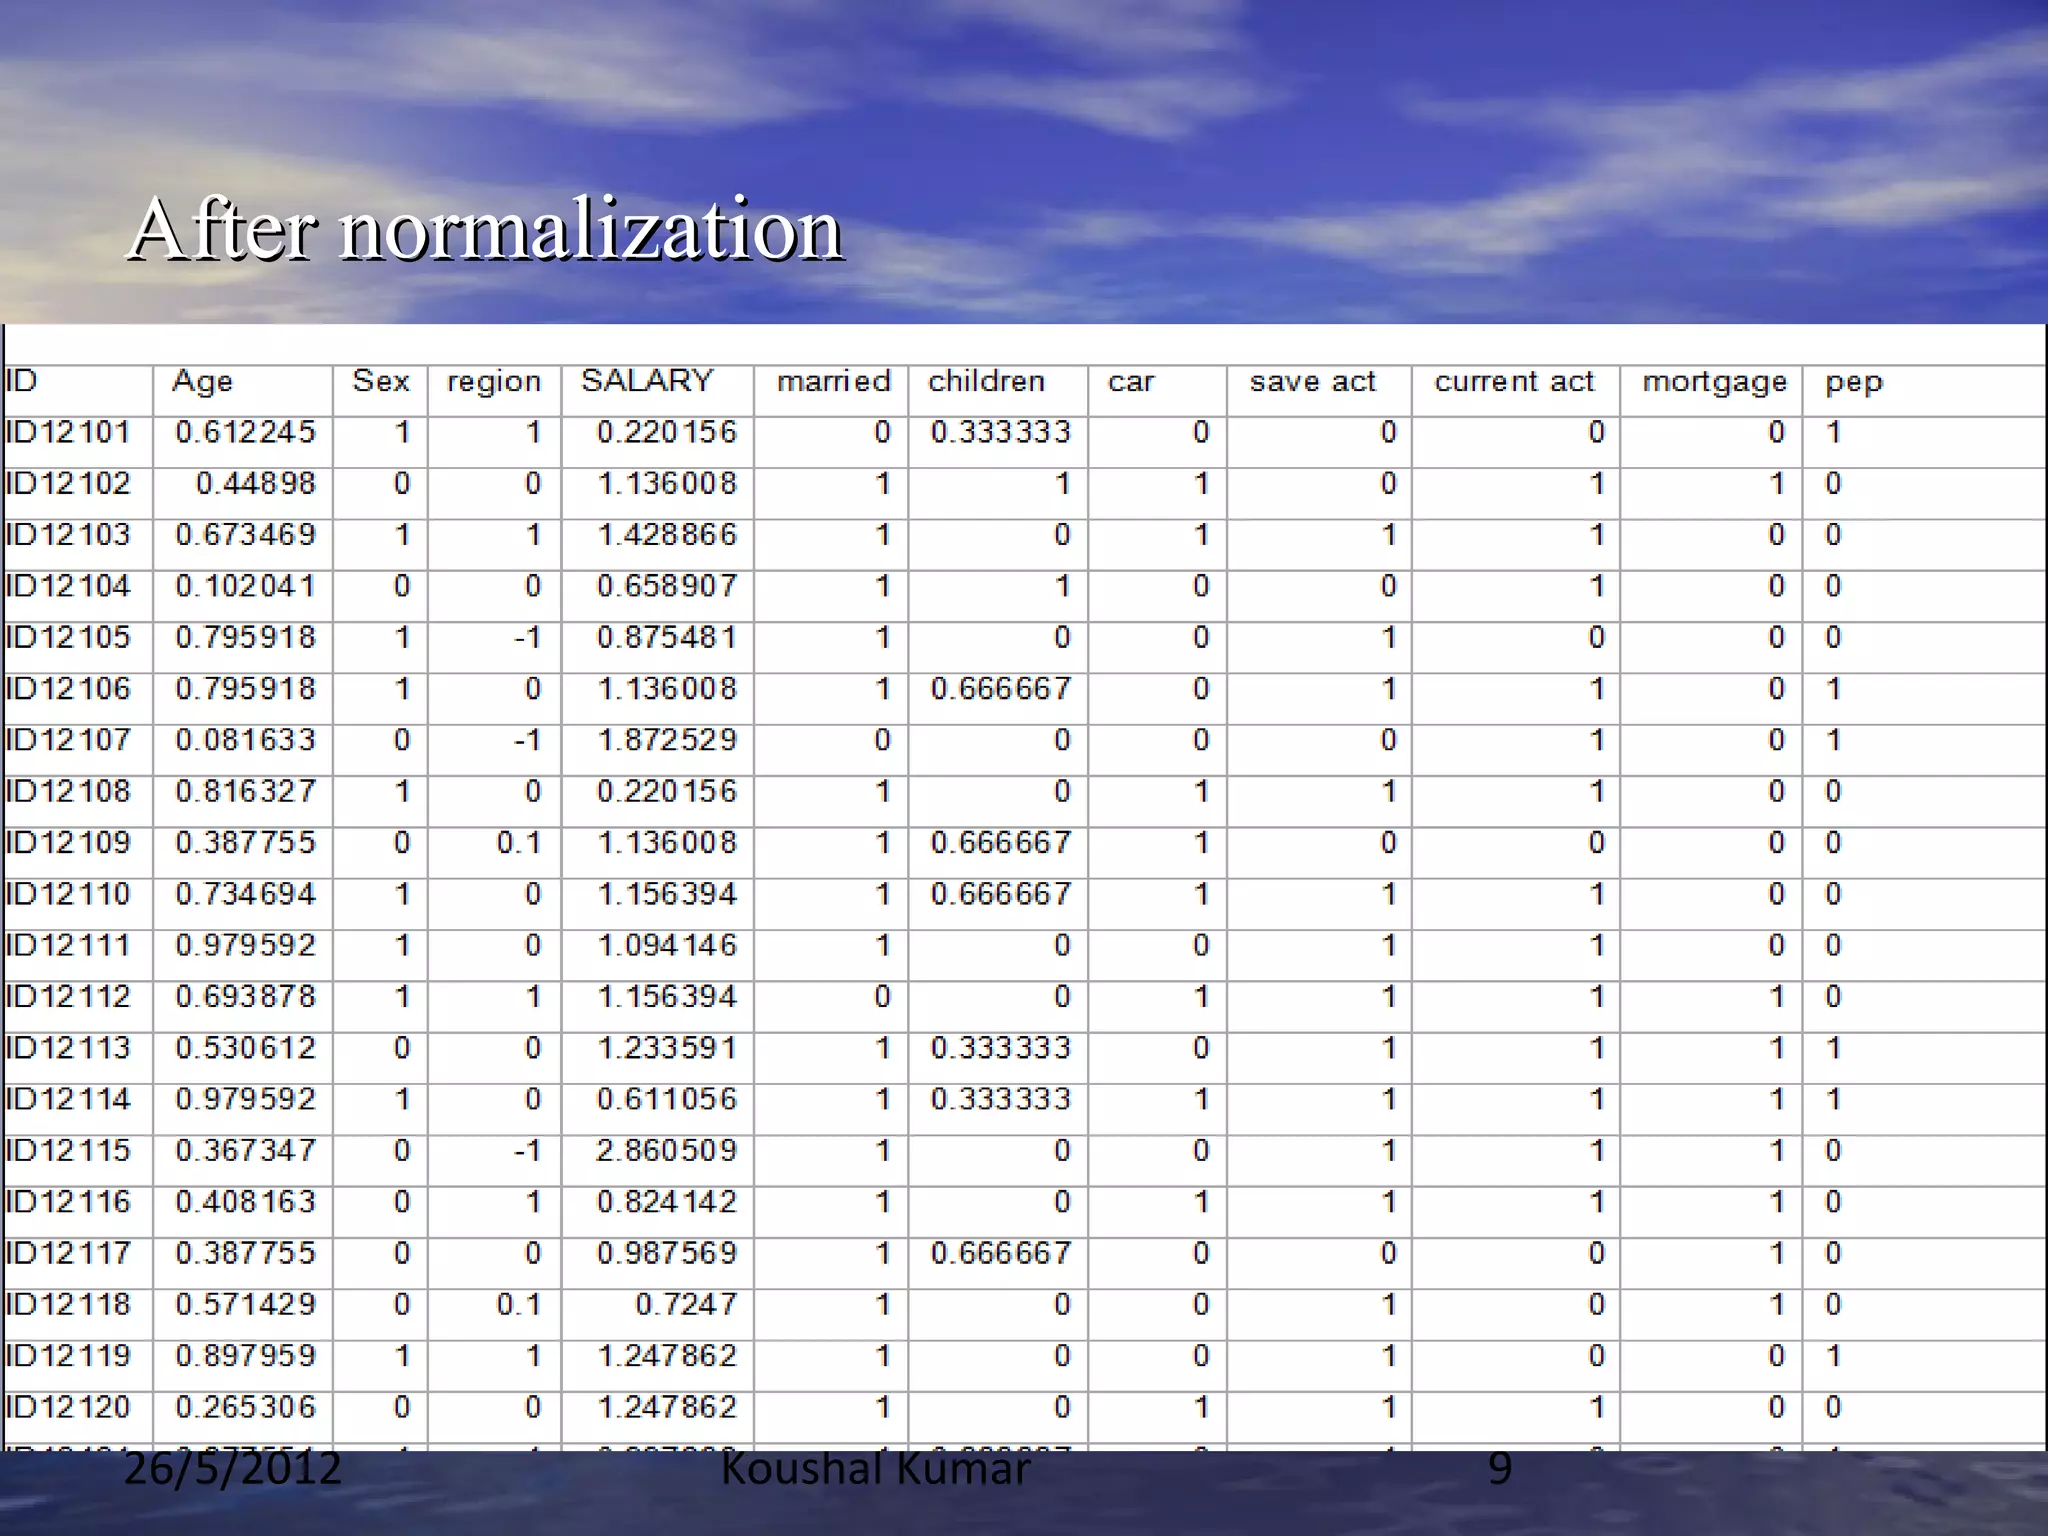The width and height of the screenshot is (2048, 1536).
Task: Click SALARY value 1.428866
Action: point(667,535)
